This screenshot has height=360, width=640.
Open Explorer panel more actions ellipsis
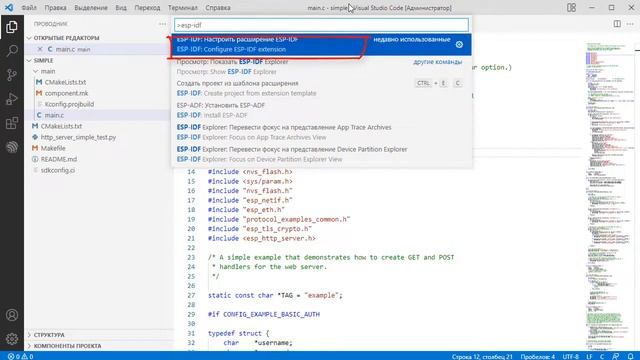(162, 24)
